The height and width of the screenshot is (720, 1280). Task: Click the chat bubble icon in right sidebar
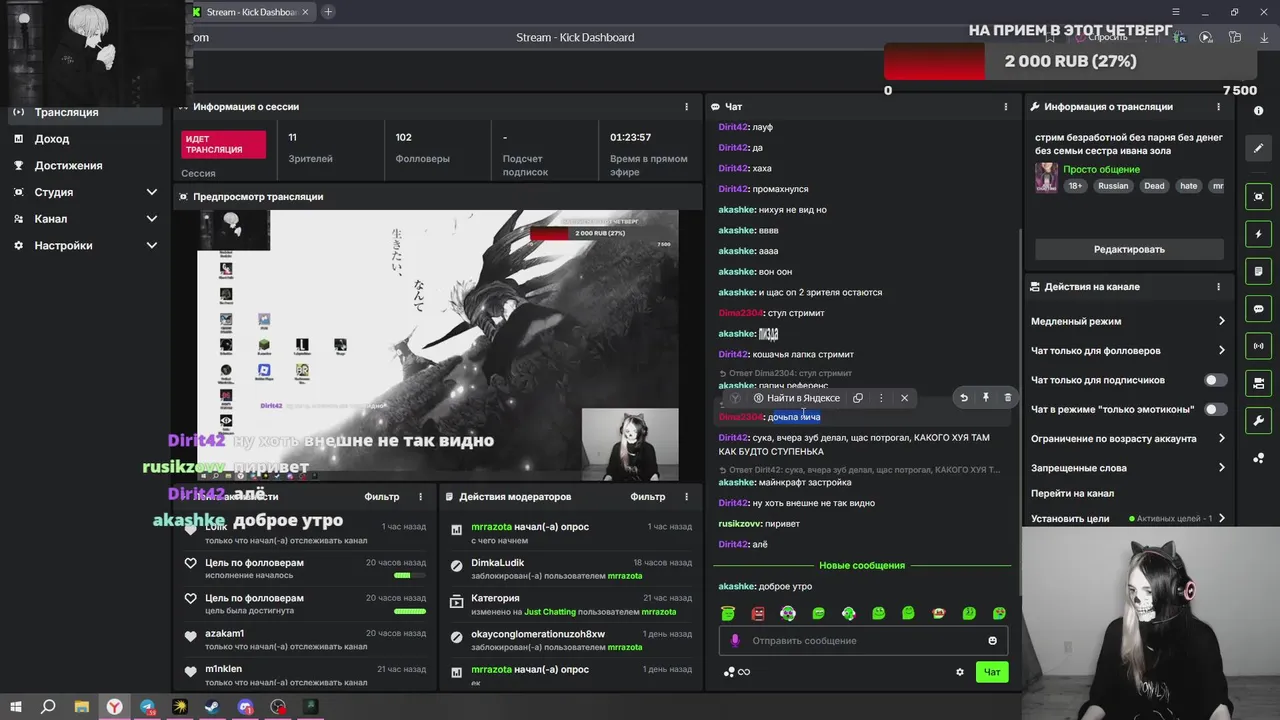click(x=1259, y=309)
